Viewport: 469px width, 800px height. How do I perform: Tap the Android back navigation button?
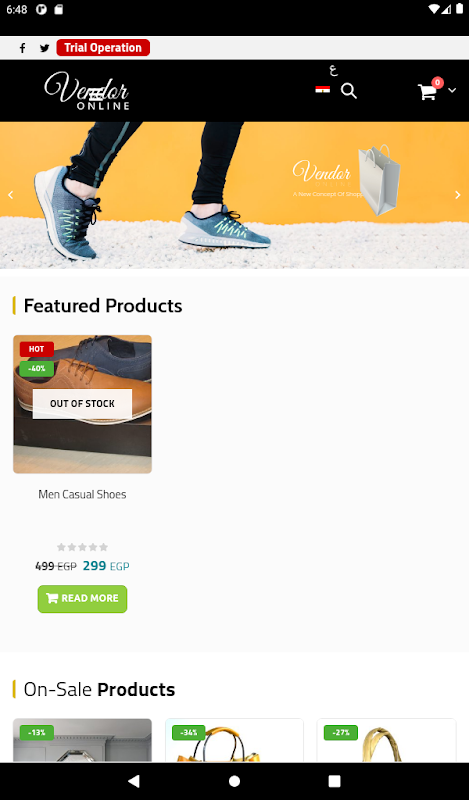(134, 781)
